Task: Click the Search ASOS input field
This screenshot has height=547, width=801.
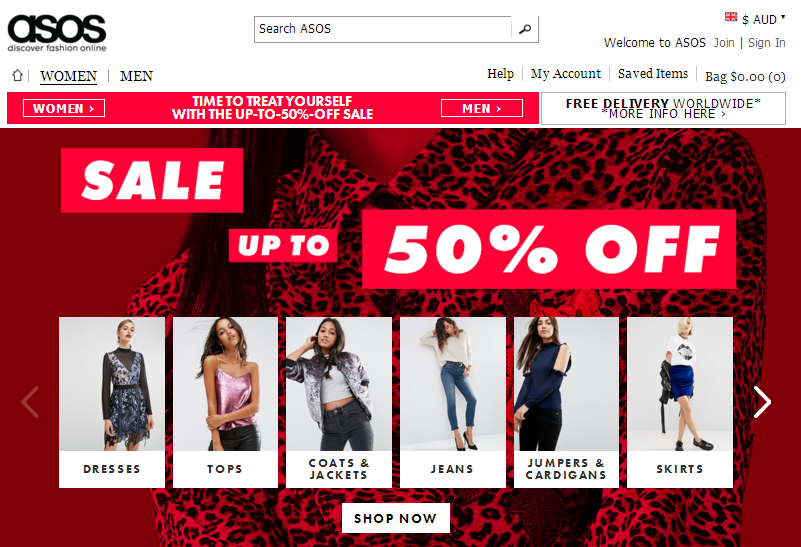Action: click(383, 29)
